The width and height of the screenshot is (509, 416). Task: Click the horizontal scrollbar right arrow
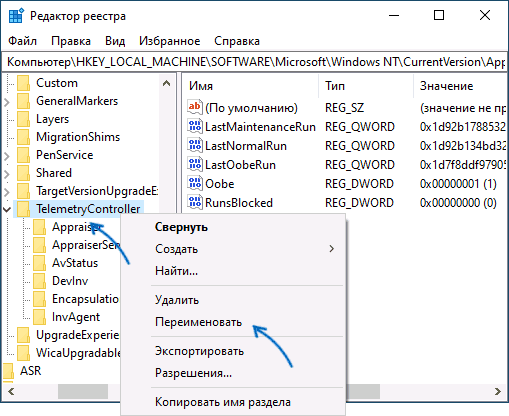(x=498, y=391)
